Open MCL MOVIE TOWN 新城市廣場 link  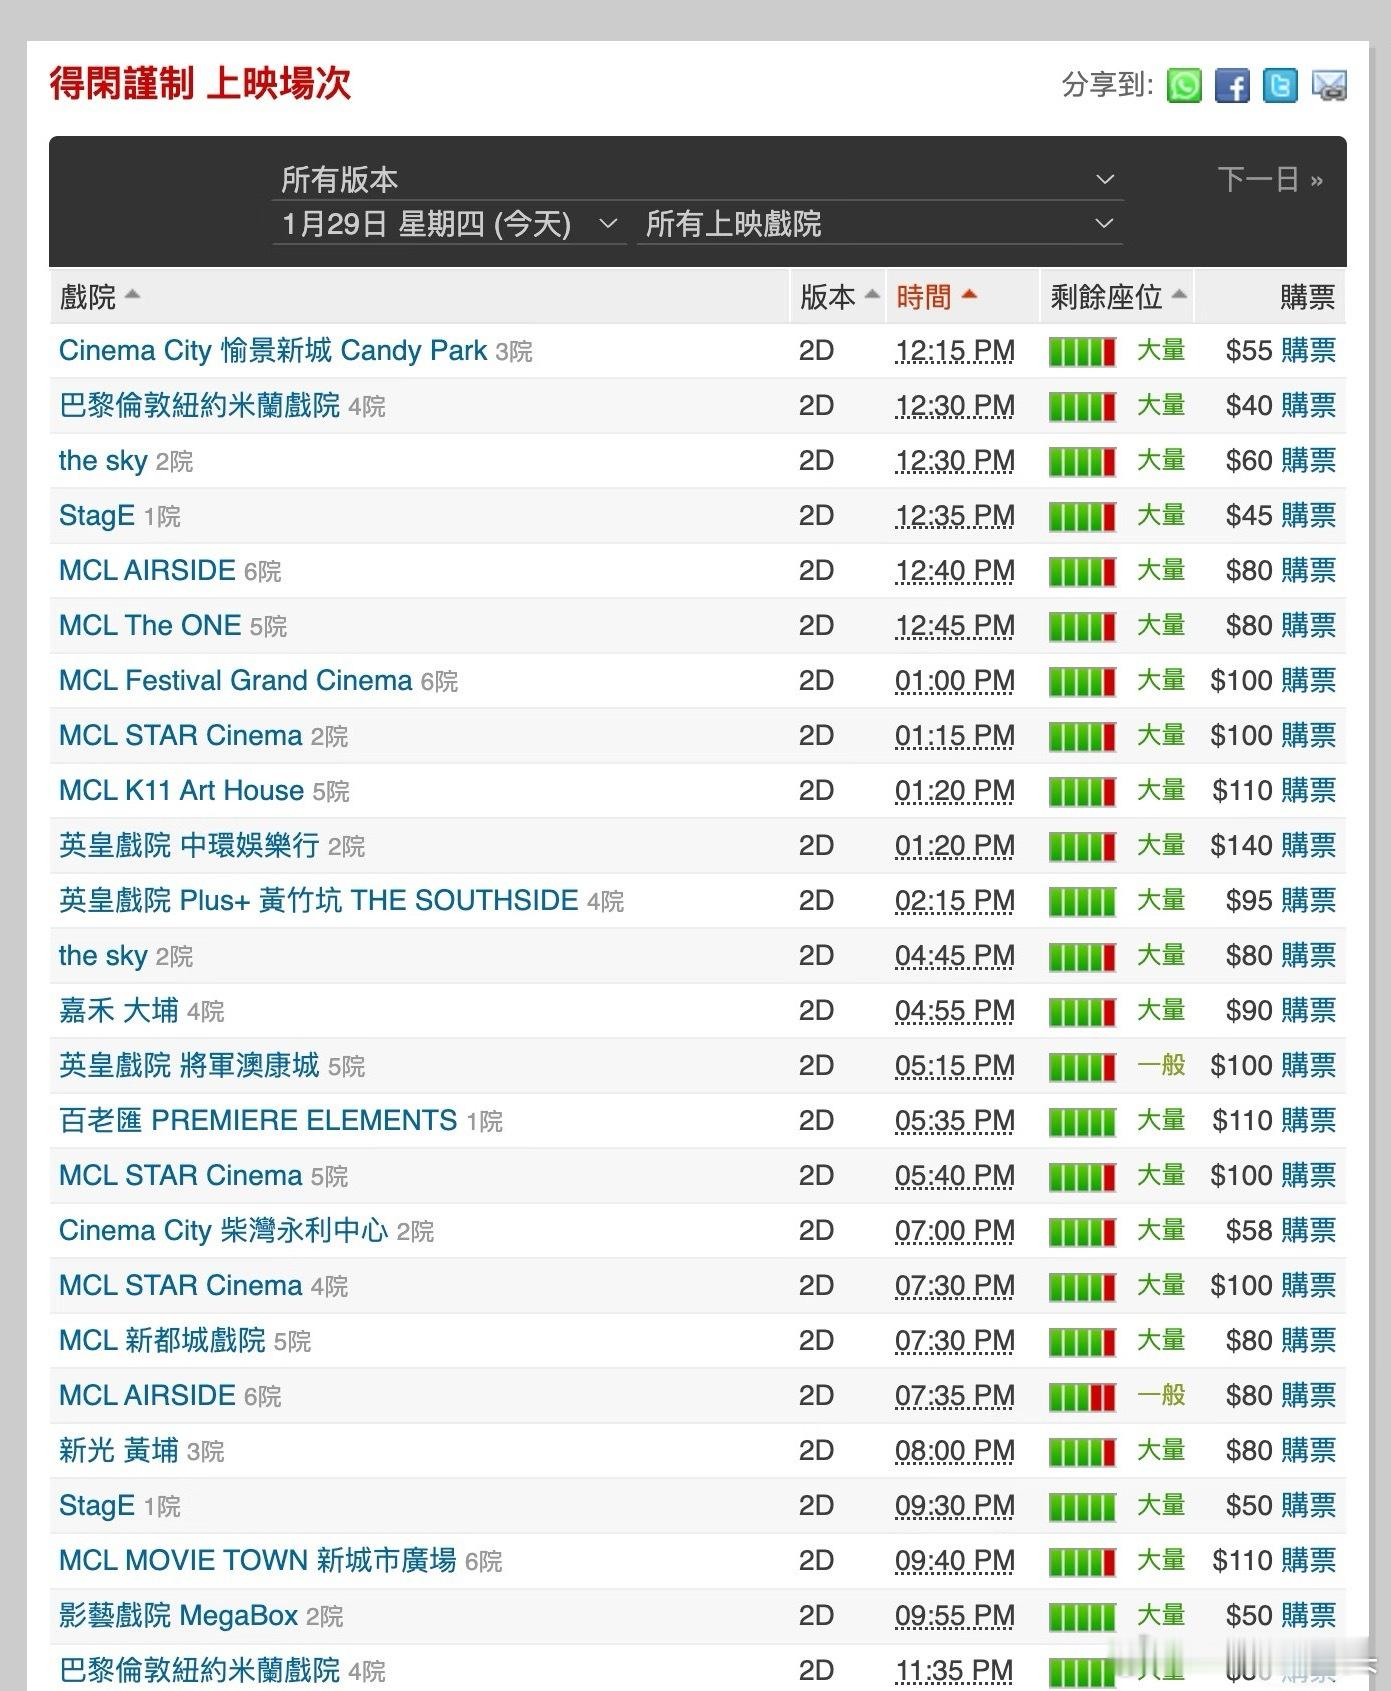coord(258,1561)
